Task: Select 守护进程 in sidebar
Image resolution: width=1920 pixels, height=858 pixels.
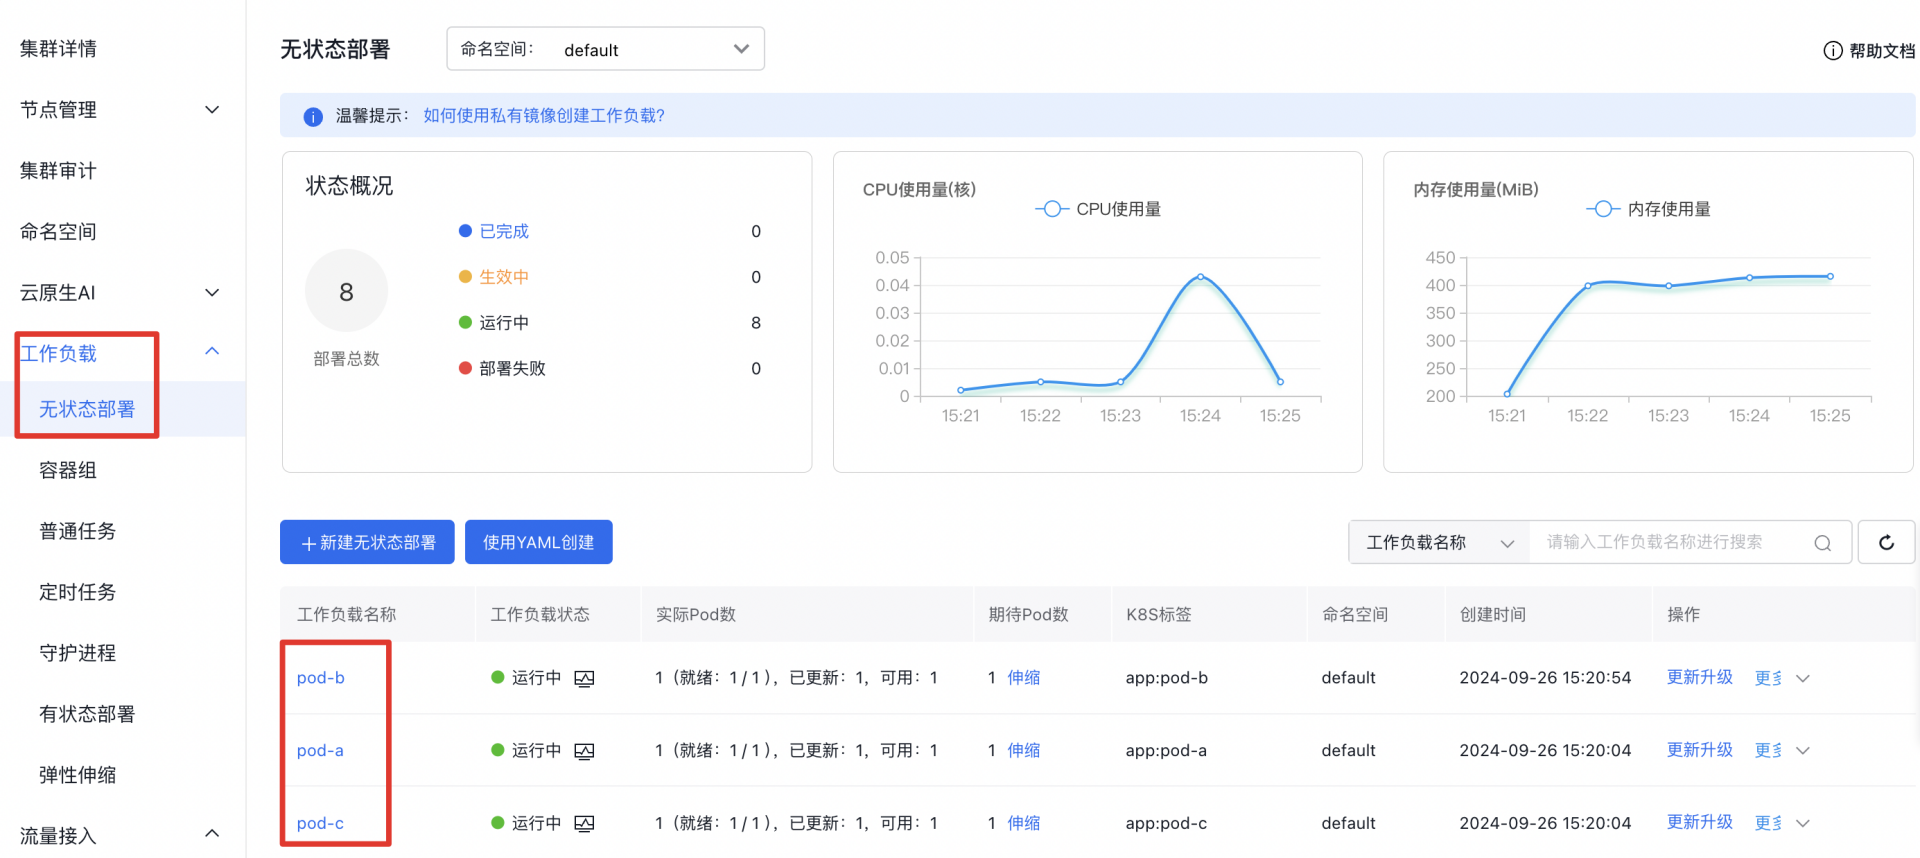Action: pos(78,653)
